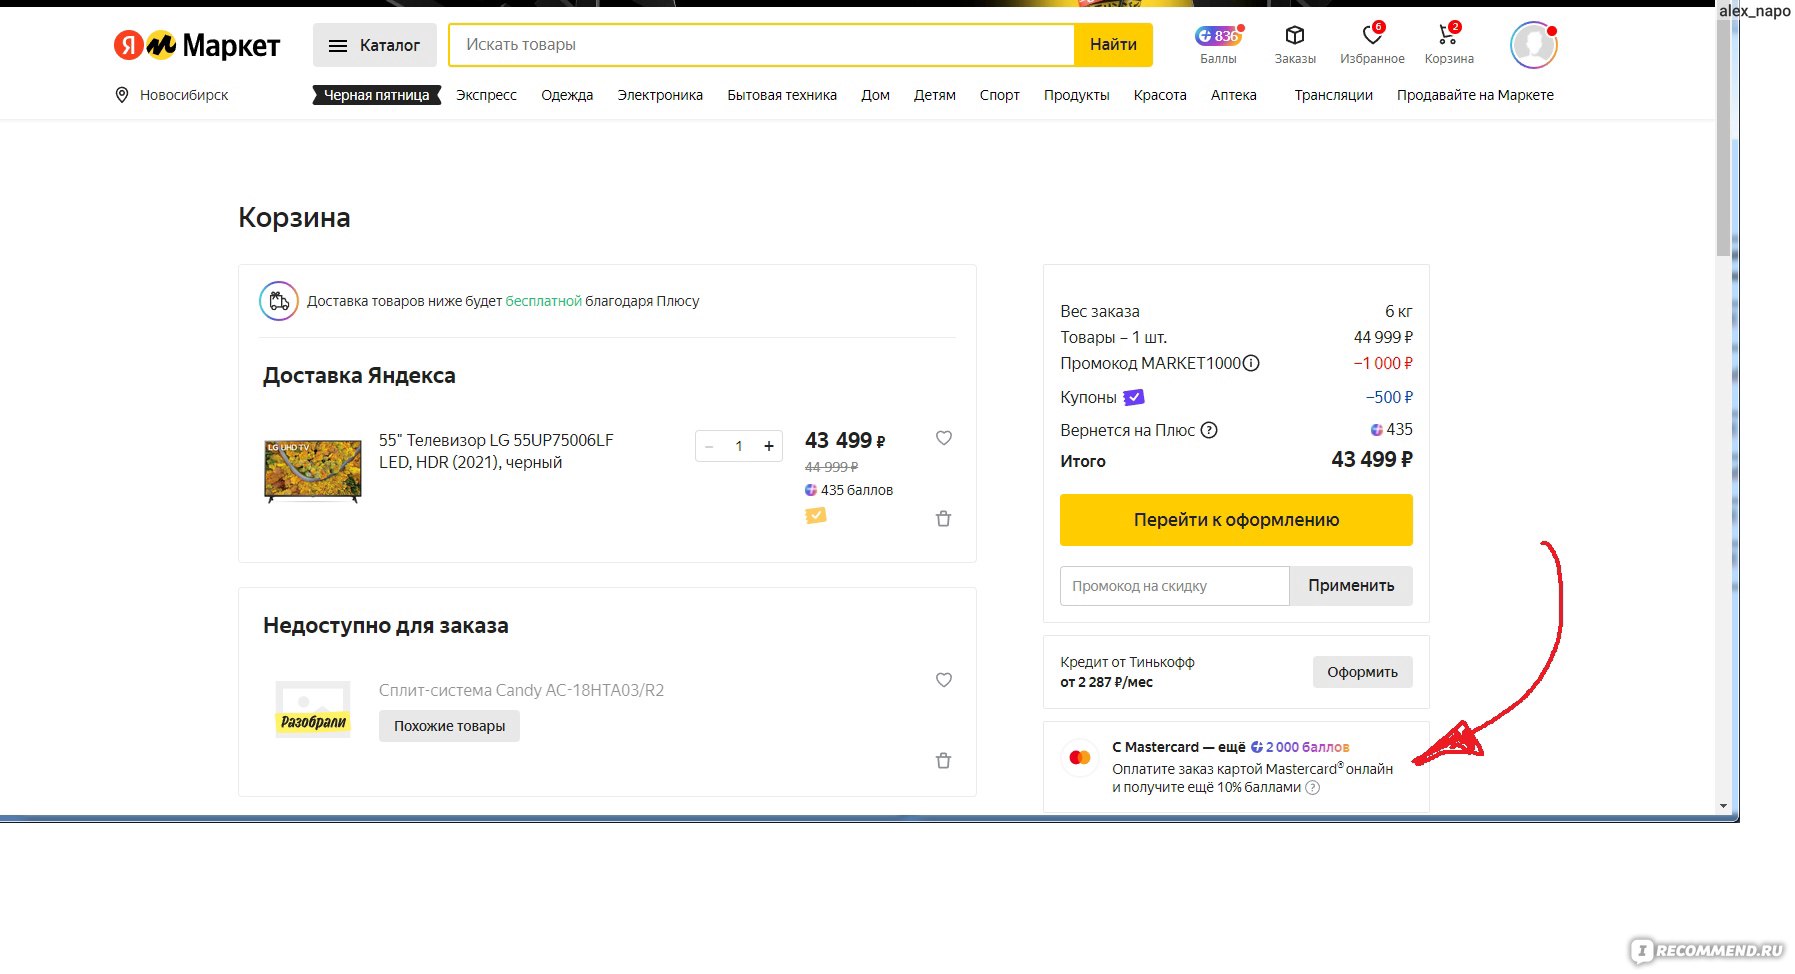Screen dimensions: 1795x974
Task: Increase LG TV quantity with plus
Action: pos(769,446)
